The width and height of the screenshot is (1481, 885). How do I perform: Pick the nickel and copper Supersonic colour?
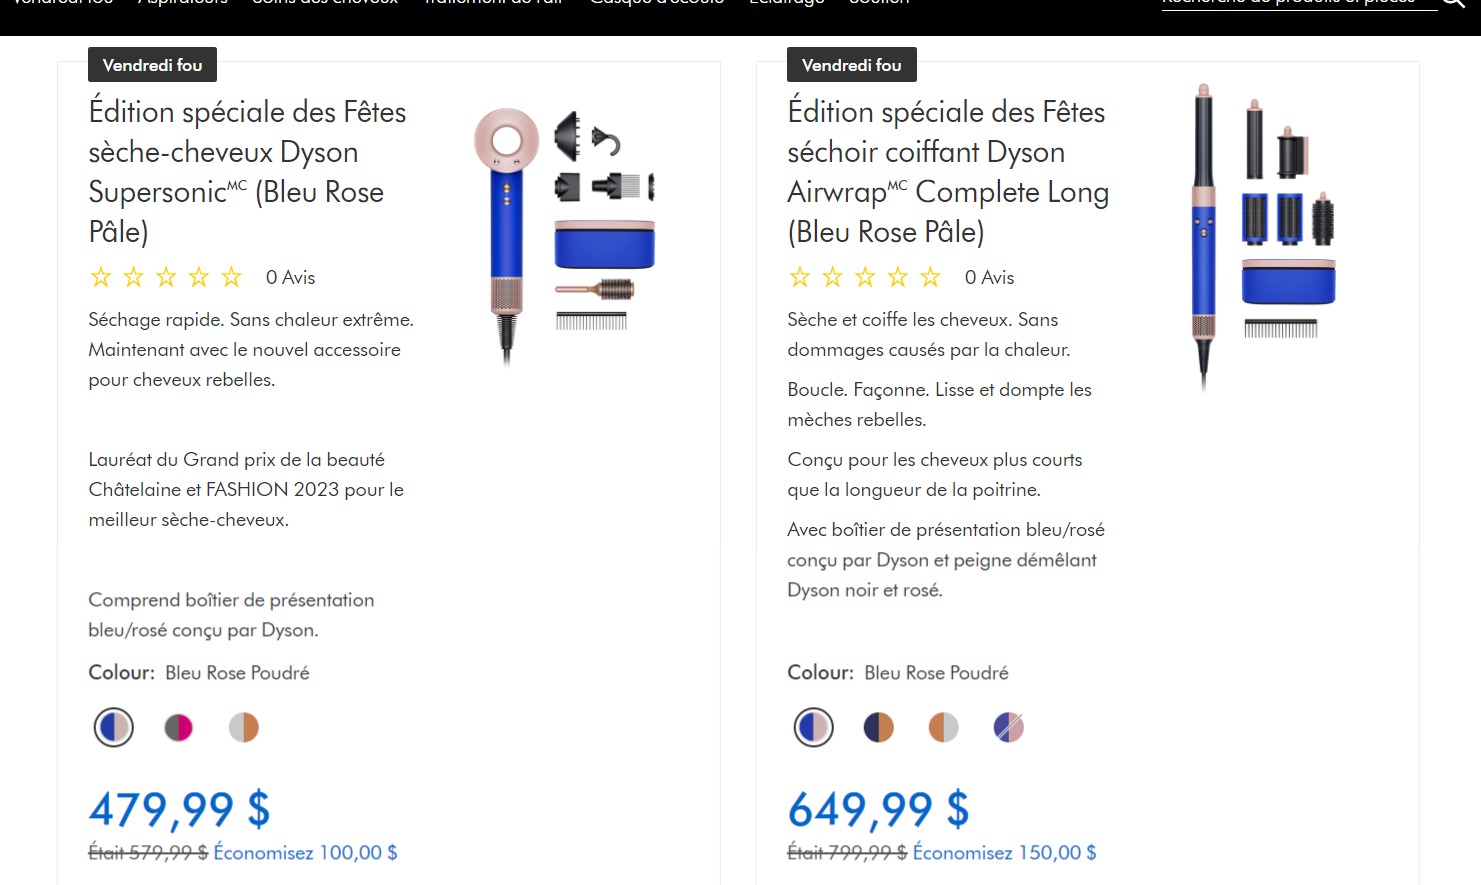[244, 727]
